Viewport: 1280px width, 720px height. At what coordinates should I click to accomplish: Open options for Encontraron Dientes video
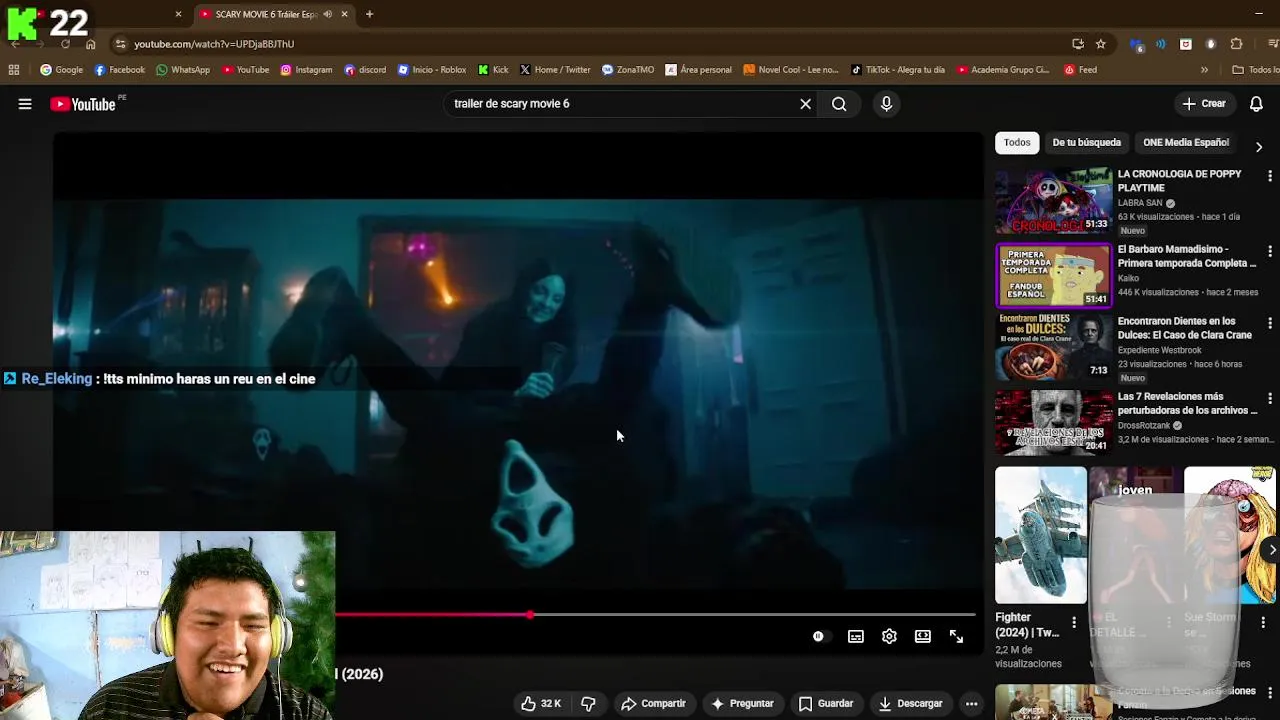tap(1270, 323)
